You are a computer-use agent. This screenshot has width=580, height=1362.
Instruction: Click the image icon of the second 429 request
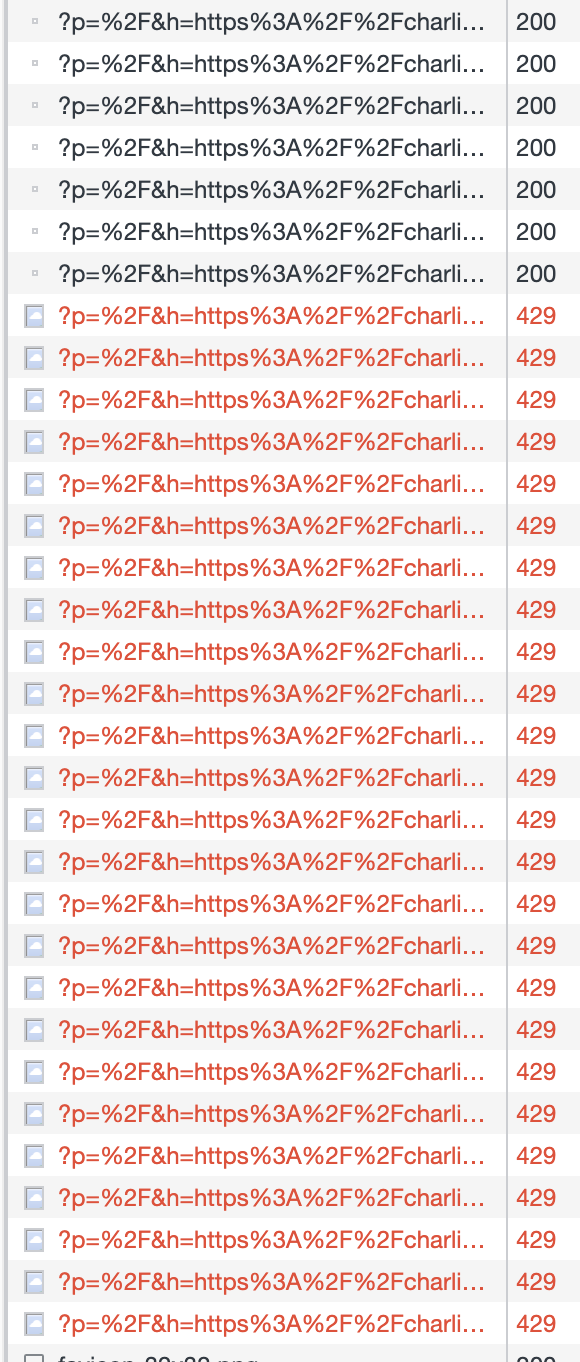35,359
